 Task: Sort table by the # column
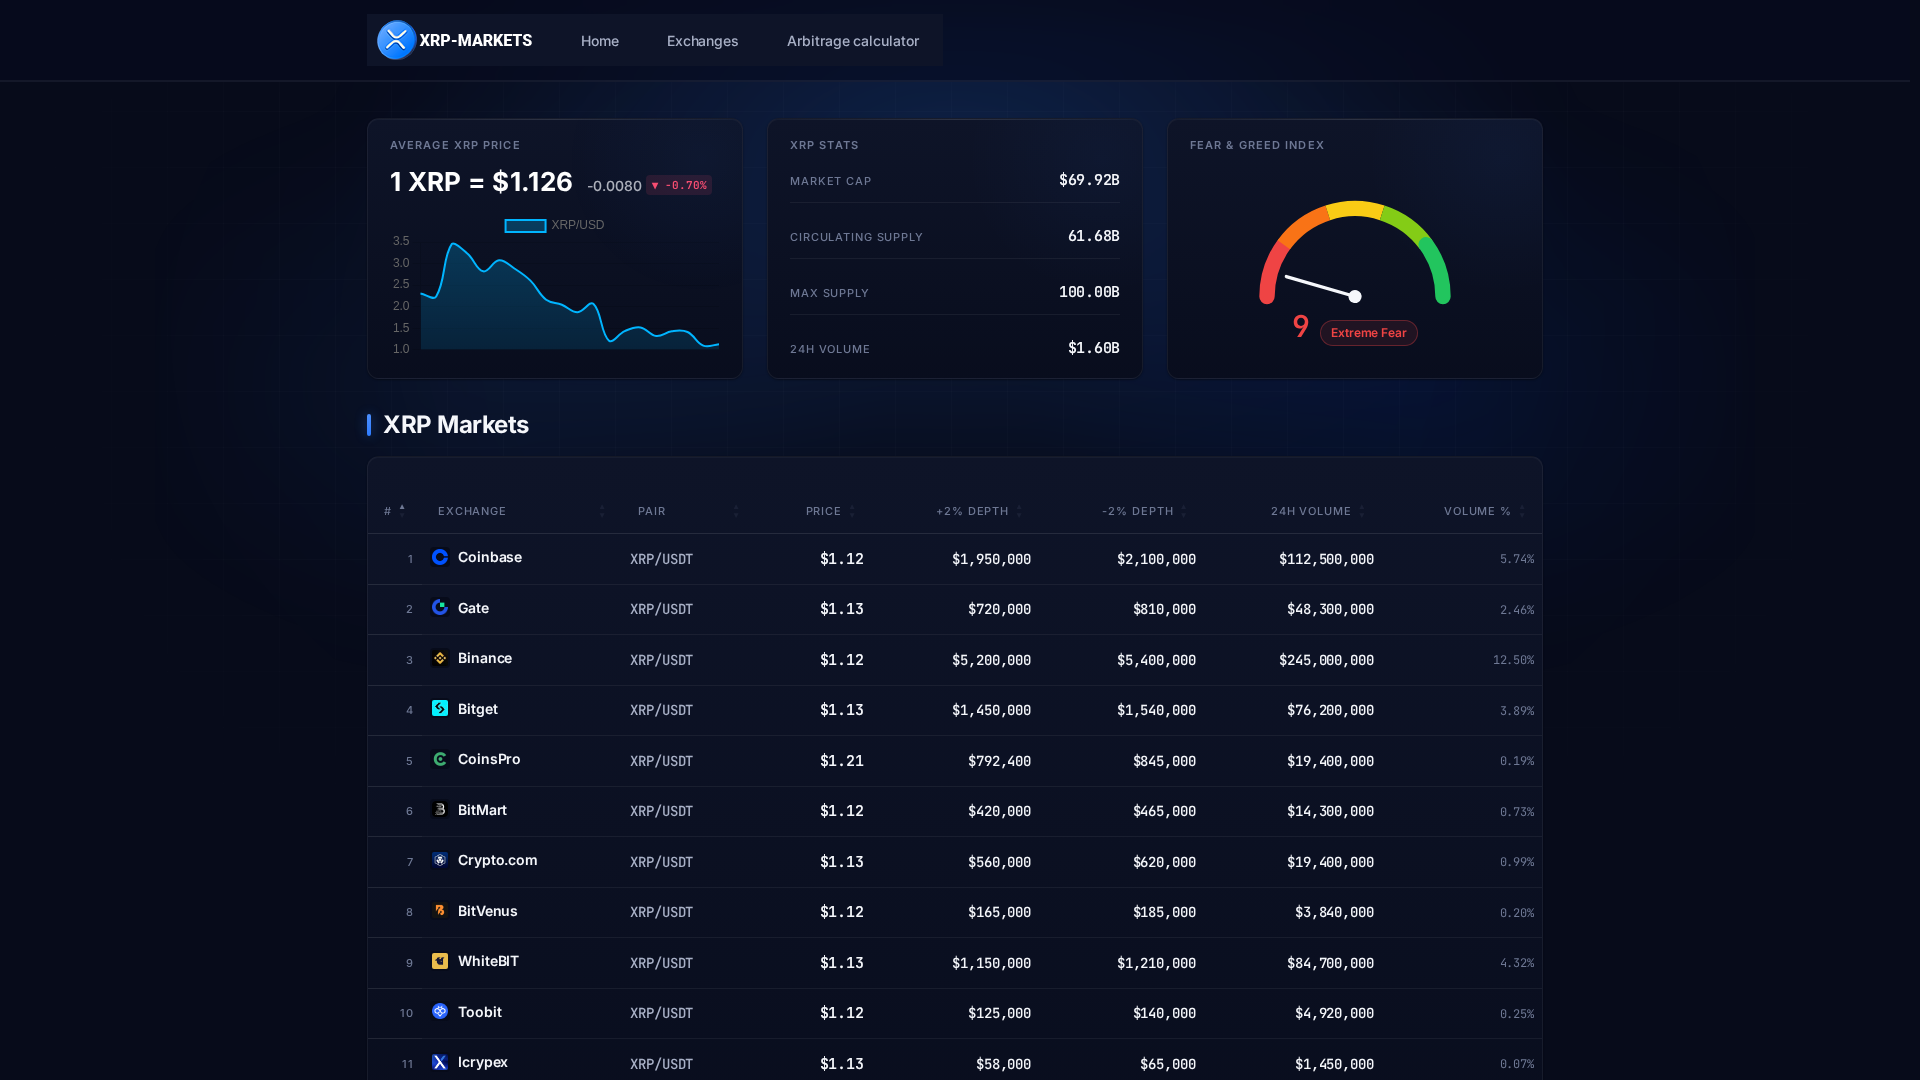point(395,511)
